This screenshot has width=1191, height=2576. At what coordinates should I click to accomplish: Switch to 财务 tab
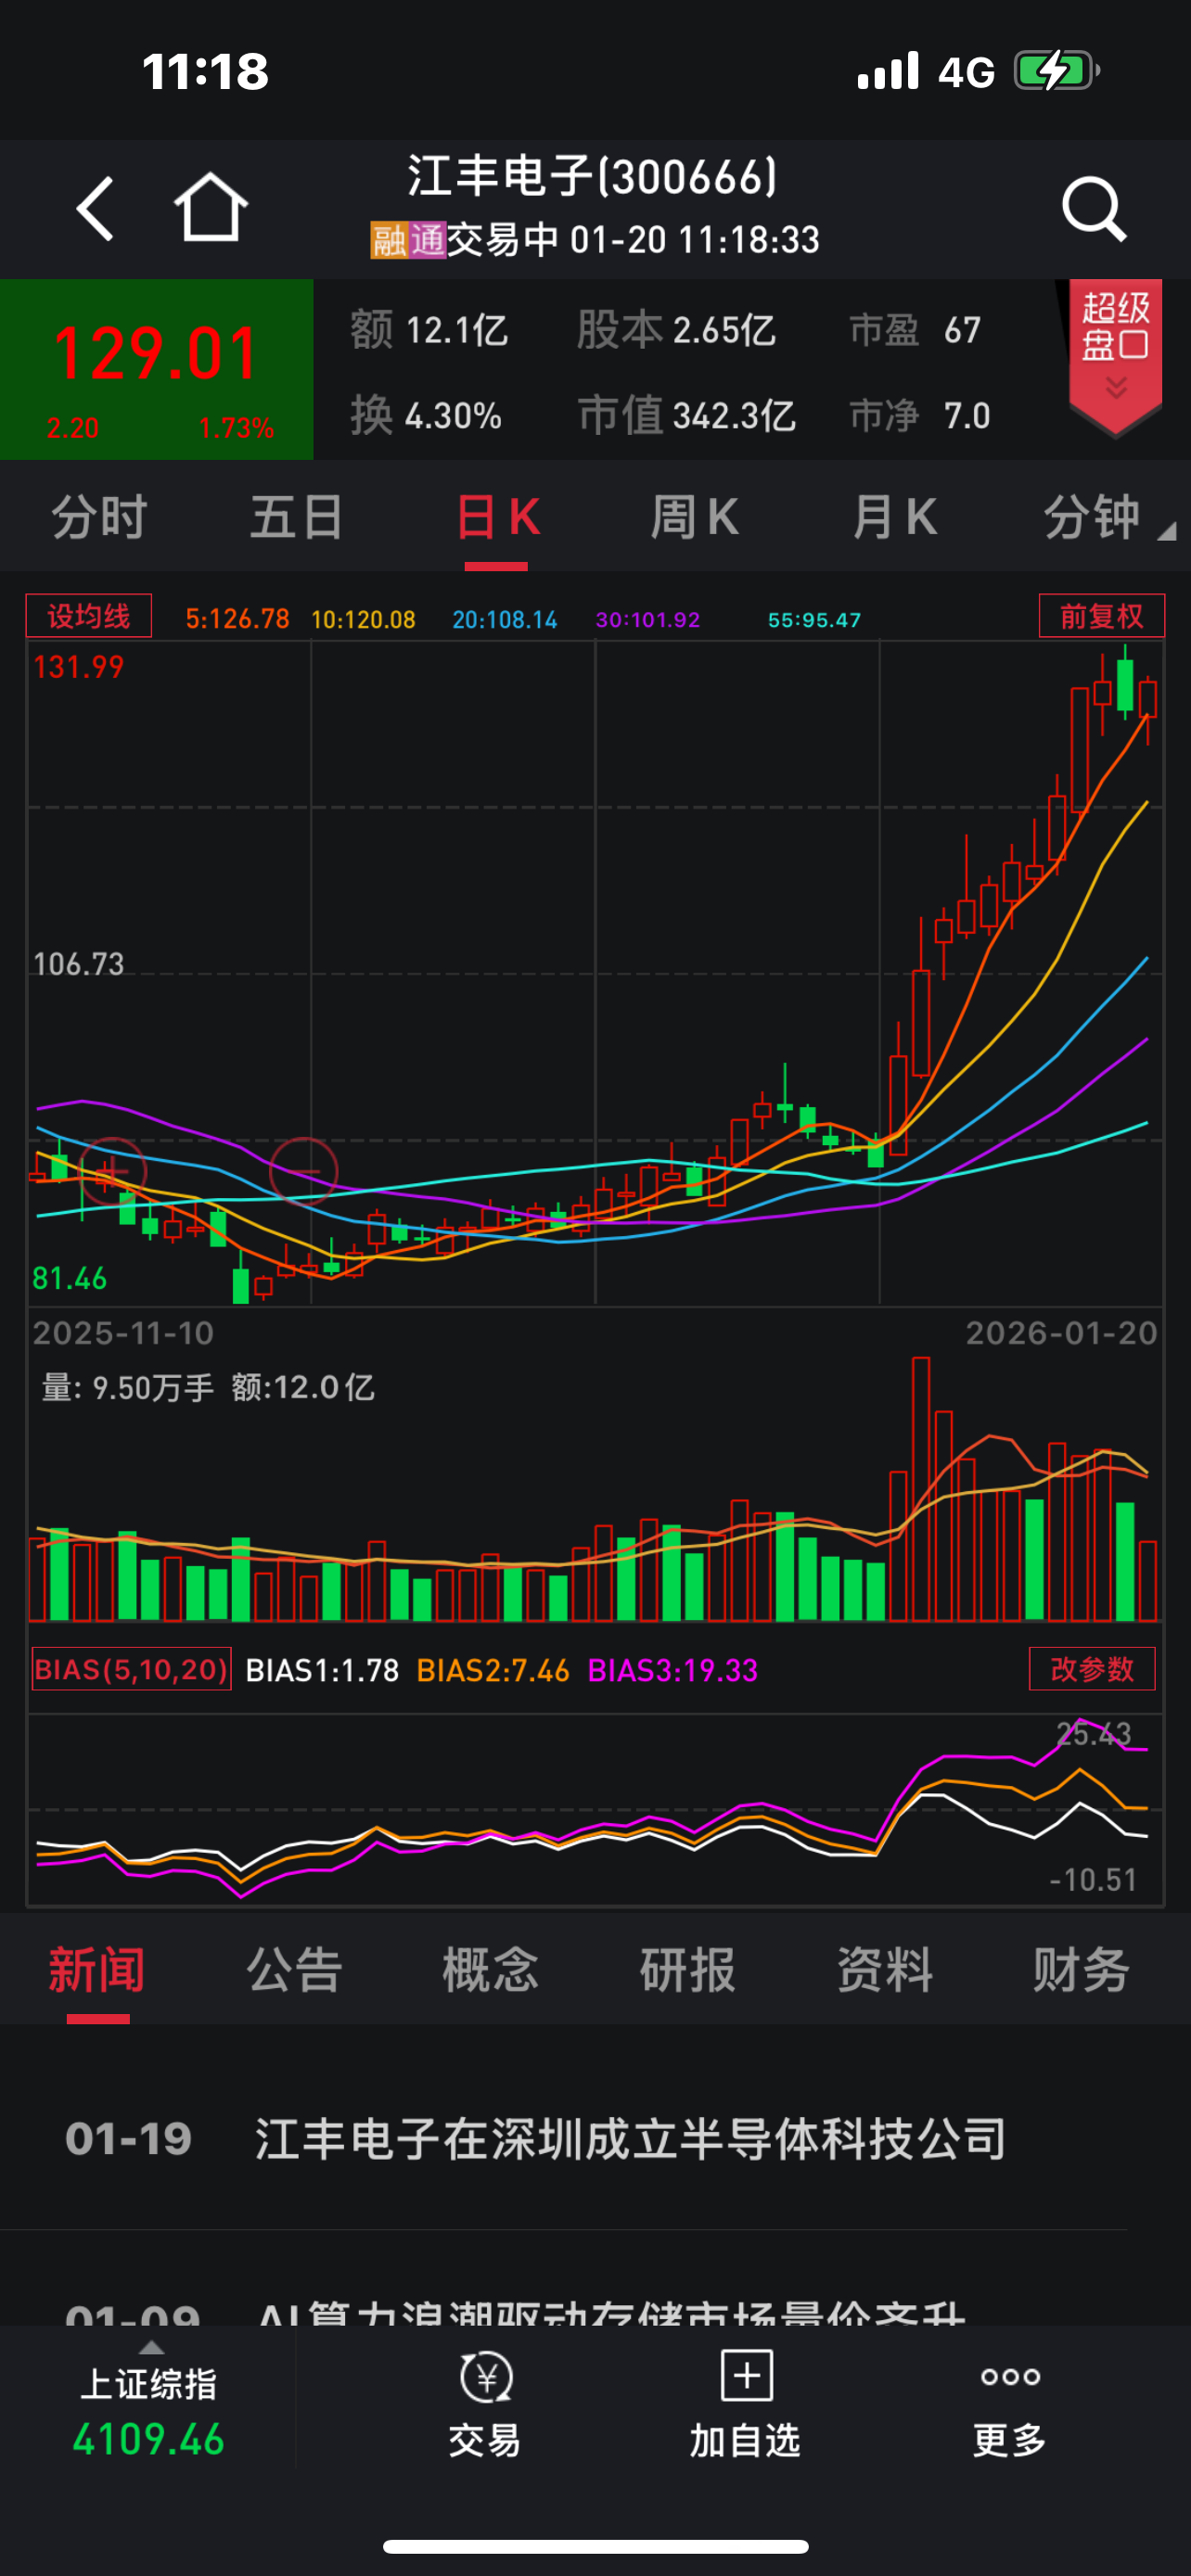(1081, 1970)
